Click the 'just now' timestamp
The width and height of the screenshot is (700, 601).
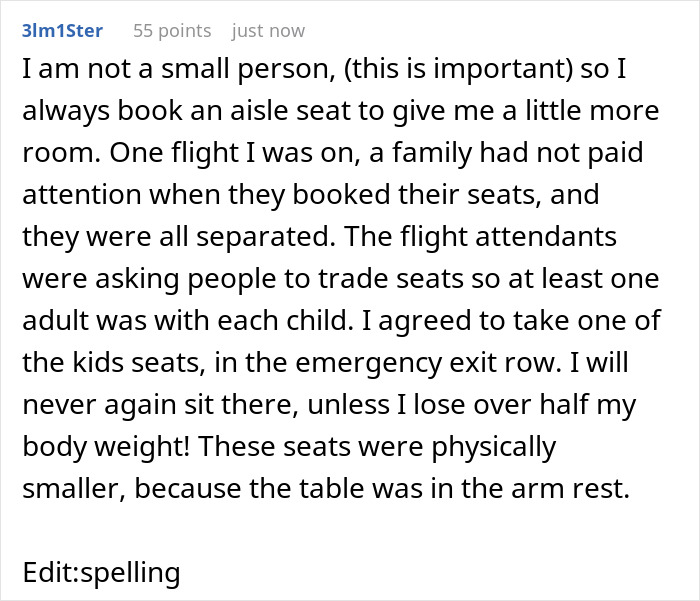point(268,30)
